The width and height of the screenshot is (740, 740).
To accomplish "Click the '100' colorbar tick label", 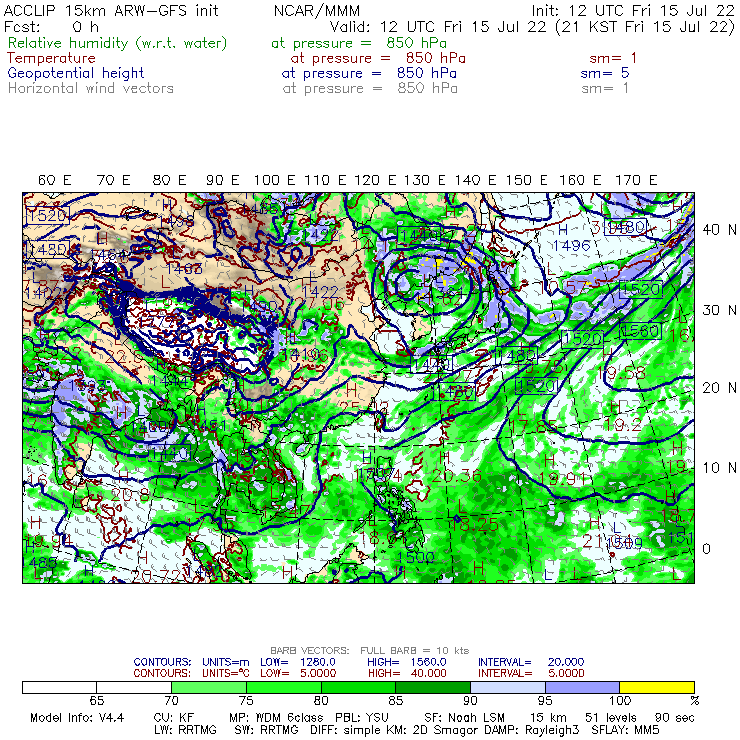I will click(x=620, y=700).
